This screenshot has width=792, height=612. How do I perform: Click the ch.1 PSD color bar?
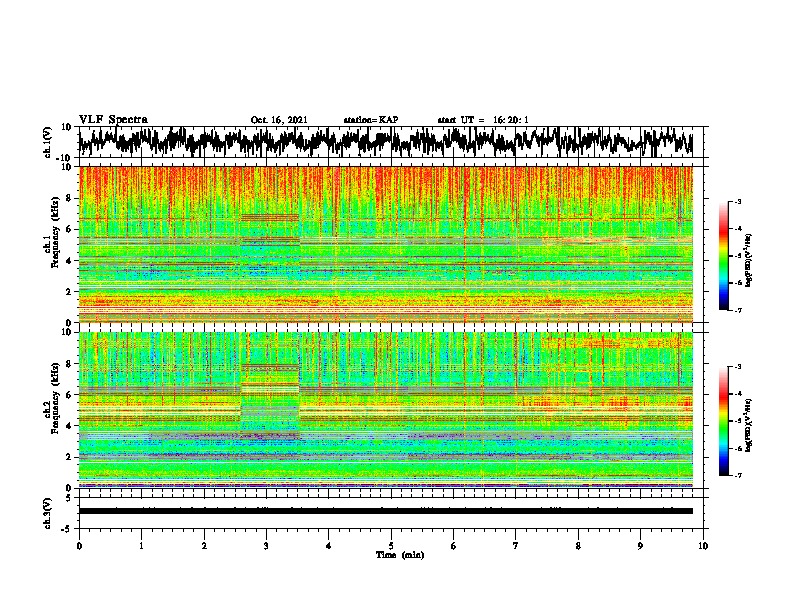pos(723,256)
